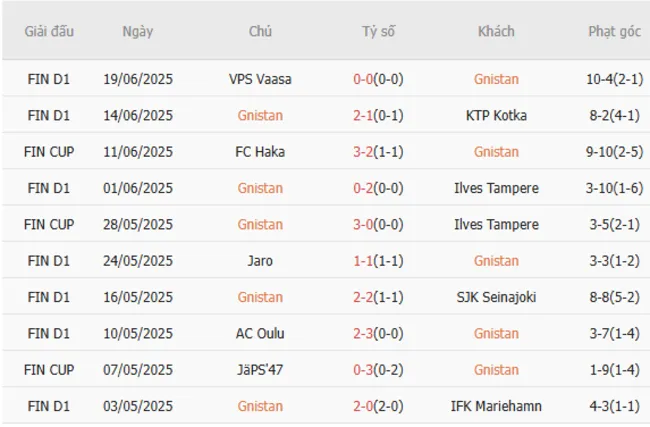Select the AC Oulu team name
650x427 pixels.
pyautogui.click(x=260, y=334)
